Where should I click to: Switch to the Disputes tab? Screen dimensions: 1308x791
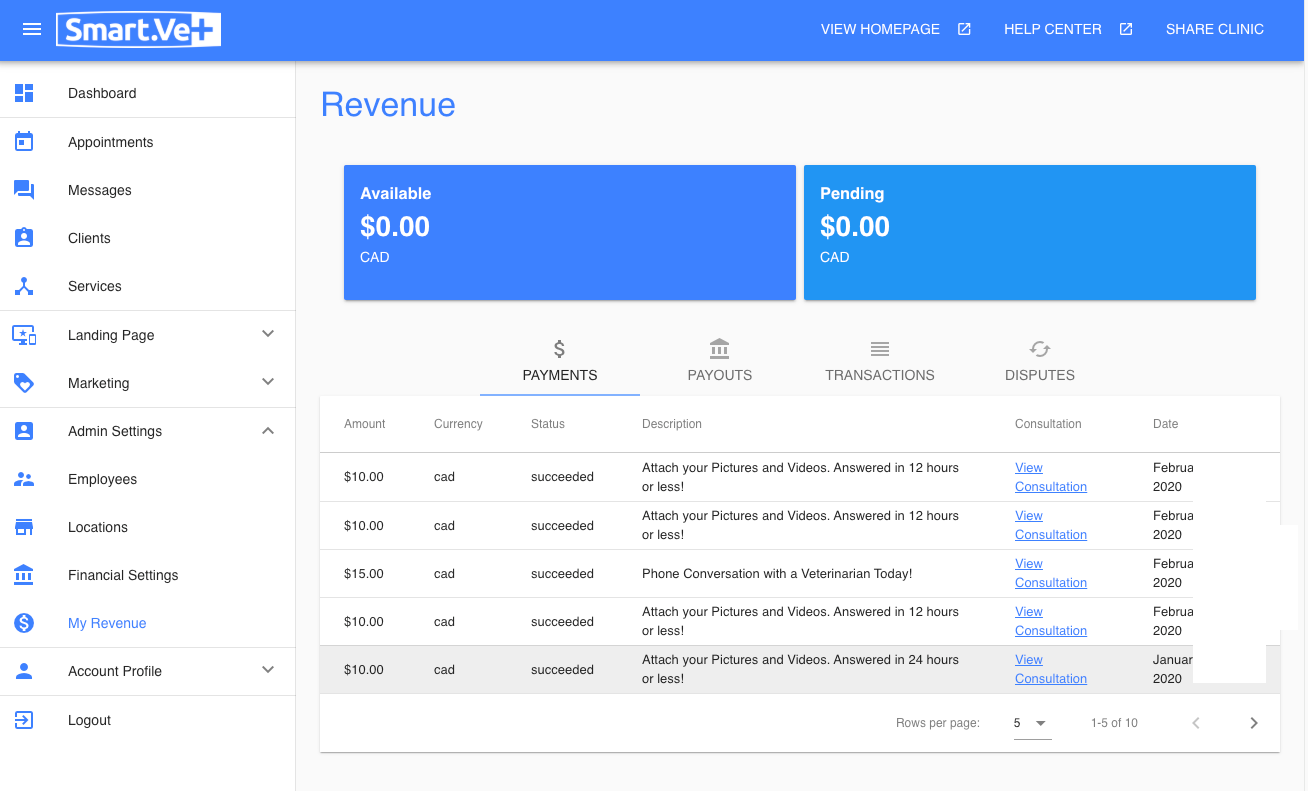1040,361
